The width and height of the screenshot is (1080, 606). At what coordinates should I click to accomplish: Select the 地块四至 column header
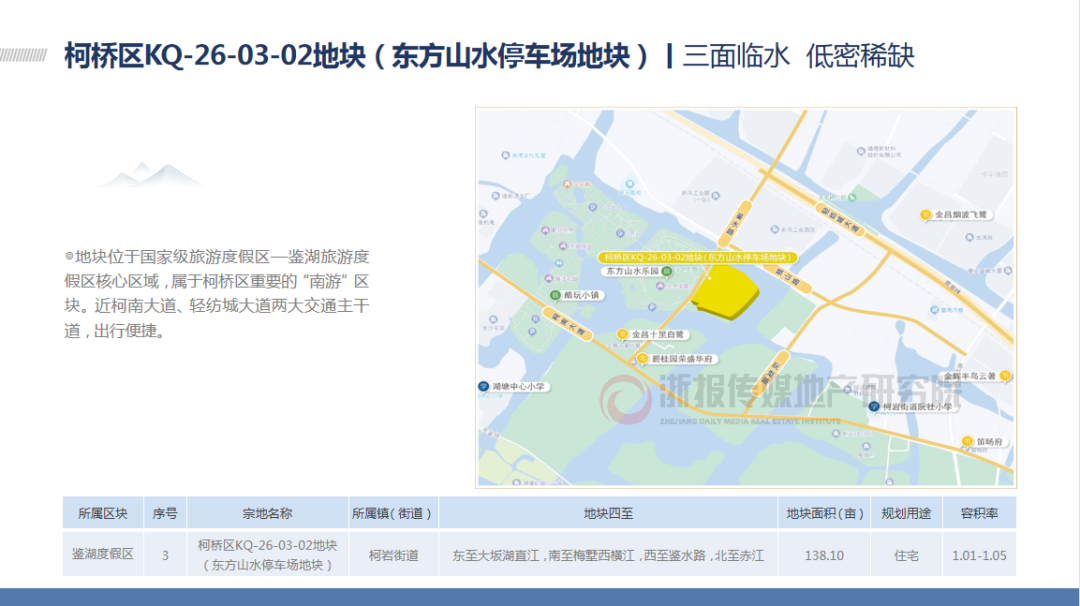click(x=608, y=513)
